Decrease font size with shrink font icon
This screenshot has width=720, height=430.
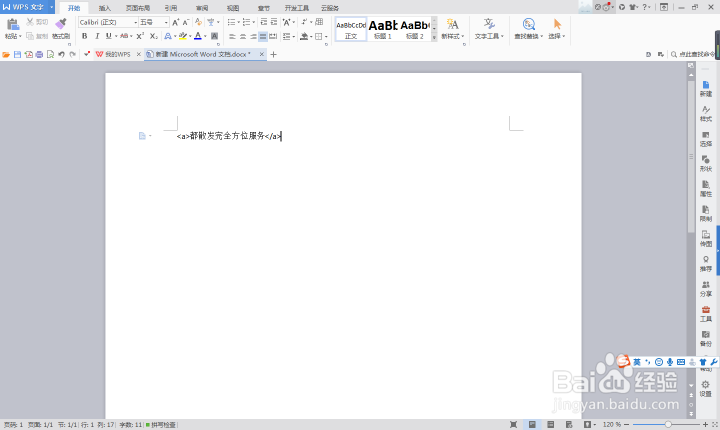(186, 22)
